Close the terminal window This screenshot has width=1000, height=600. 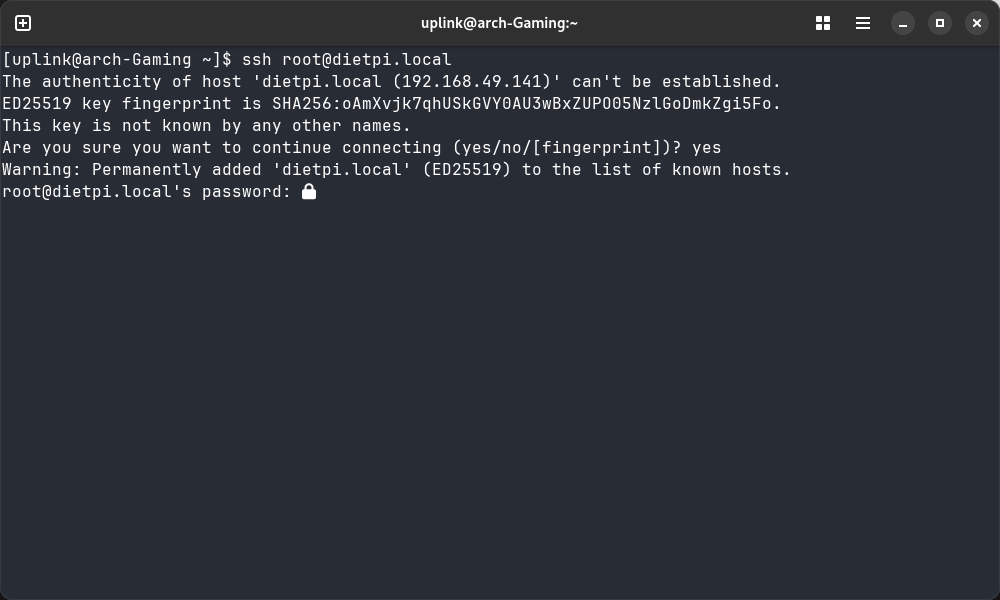point(977,23)
